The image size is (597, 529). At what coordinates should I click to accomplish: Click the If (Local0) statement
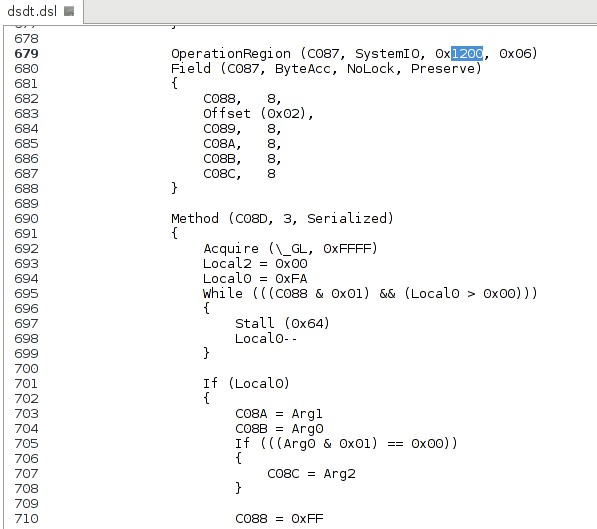coord(246,384)
